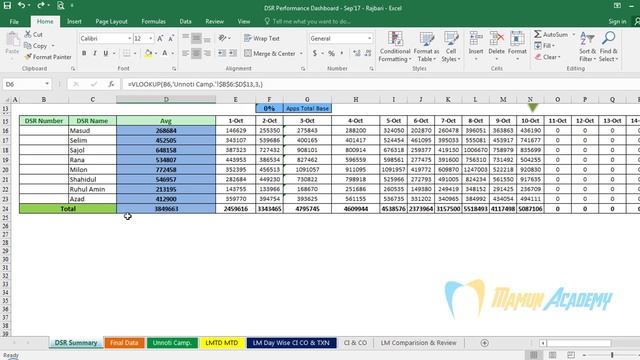640x360 pixels.
Task: Click AutoSum button
Action: [x=551, y=35]
